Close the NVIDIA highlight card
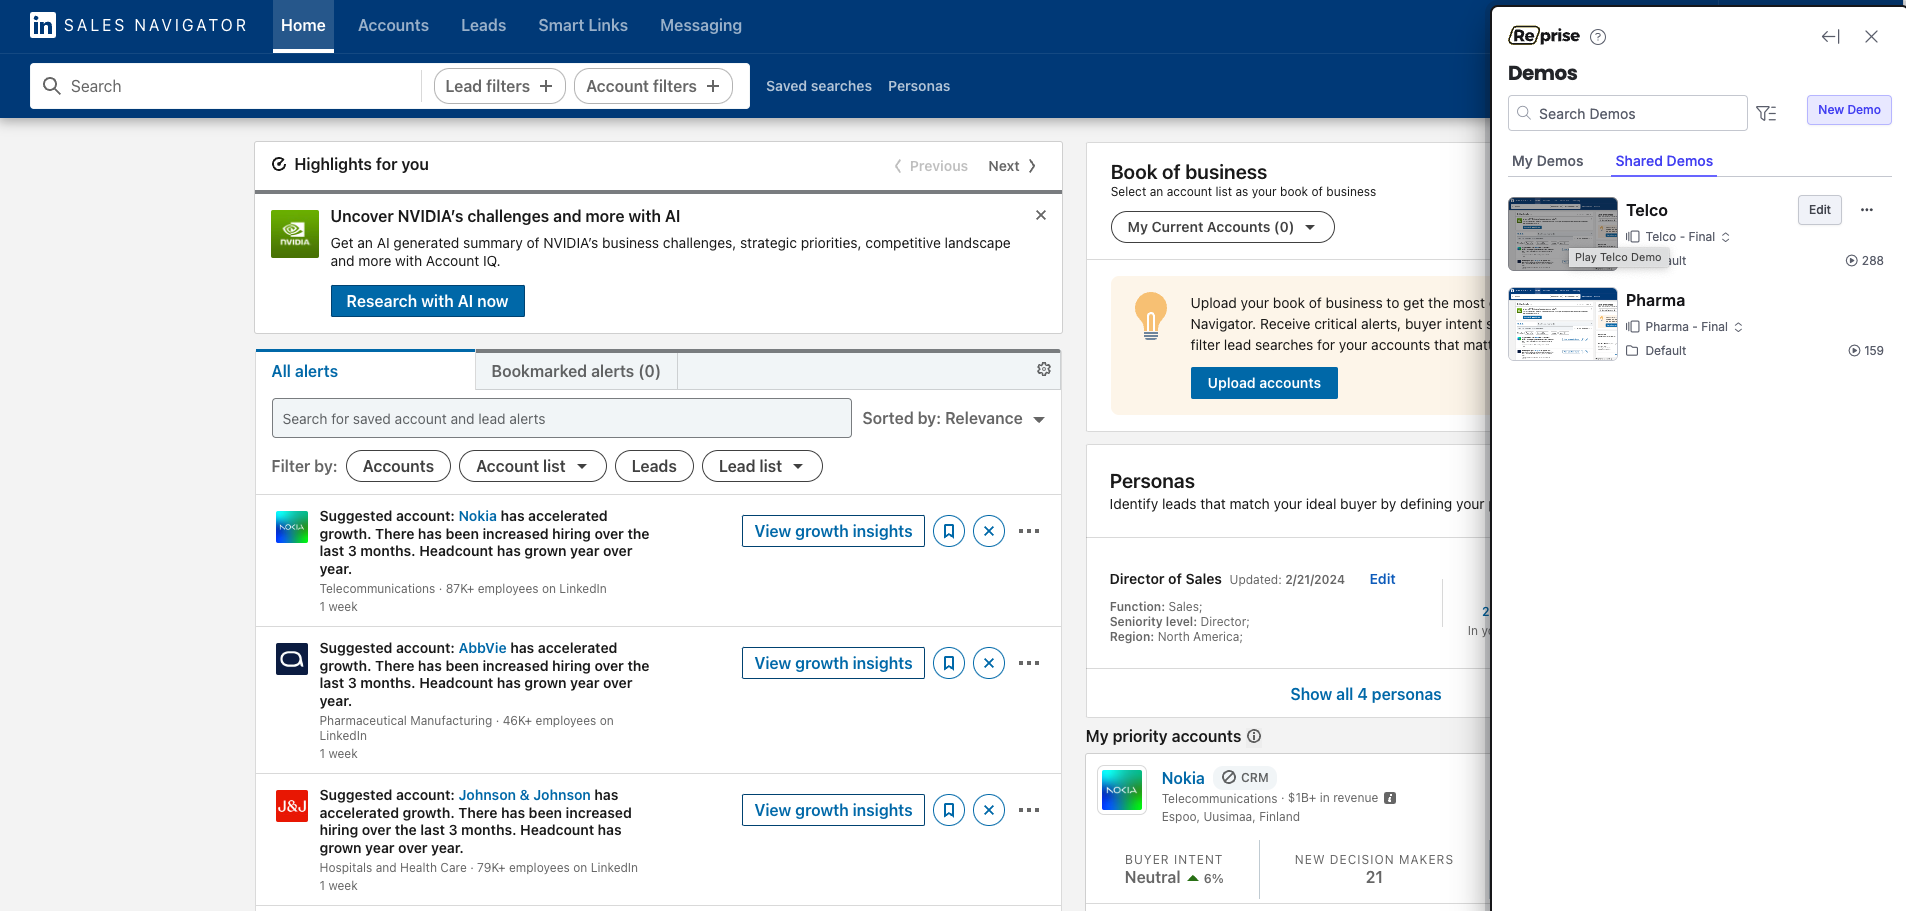The image size is (1906, 911). click(1040, 215)
